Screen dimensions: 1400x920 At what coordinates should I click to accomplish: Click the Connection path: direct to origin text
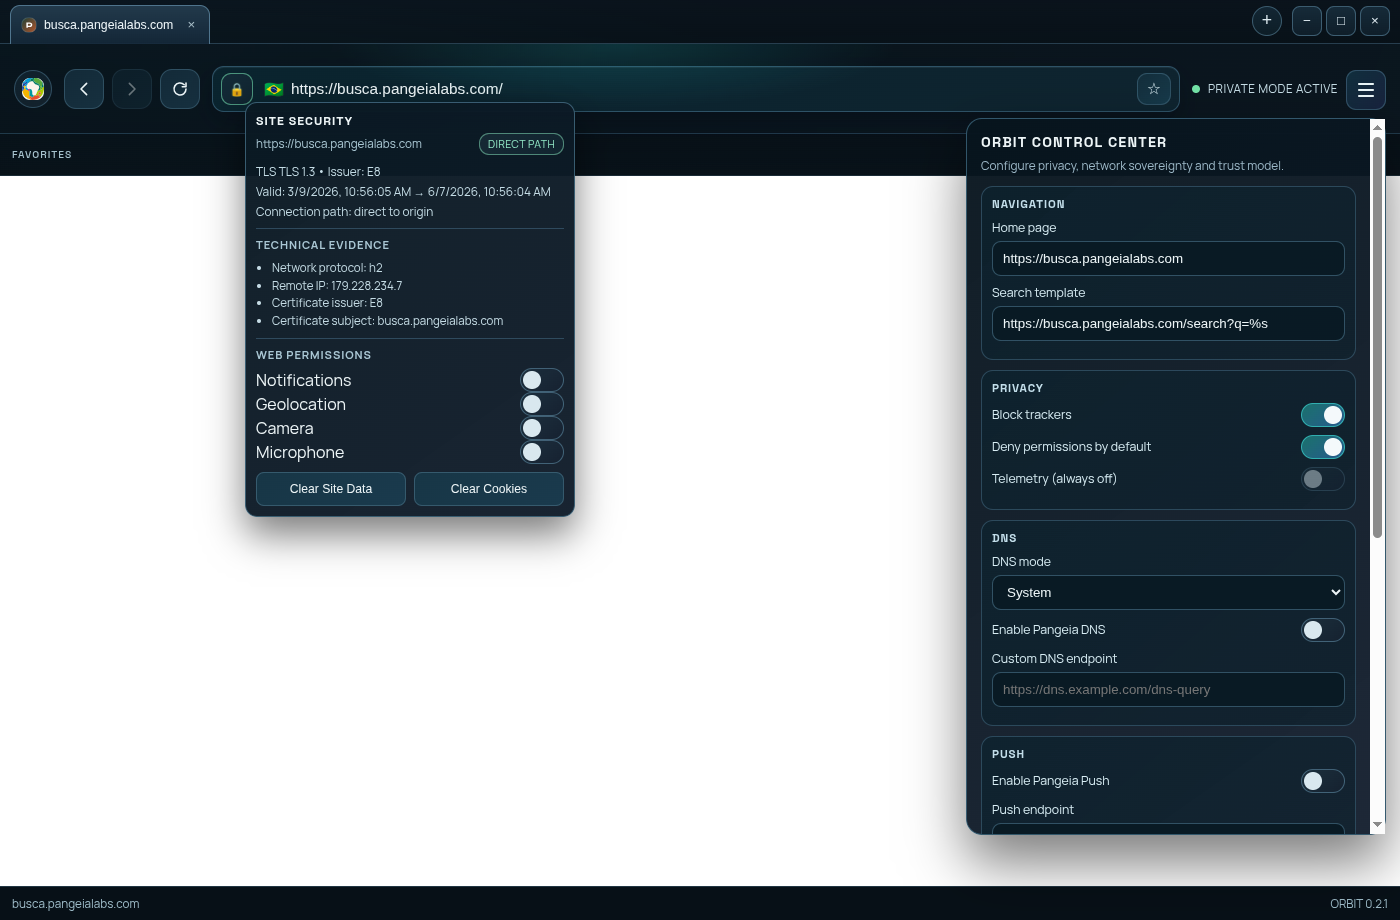pyautogui.click(x=344, y=212)
